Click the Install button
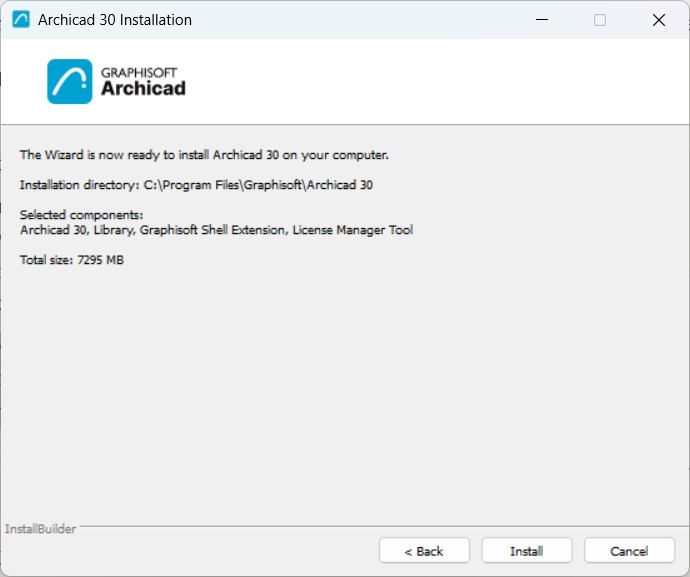The image size is (690, 577). tap(527, 550)
